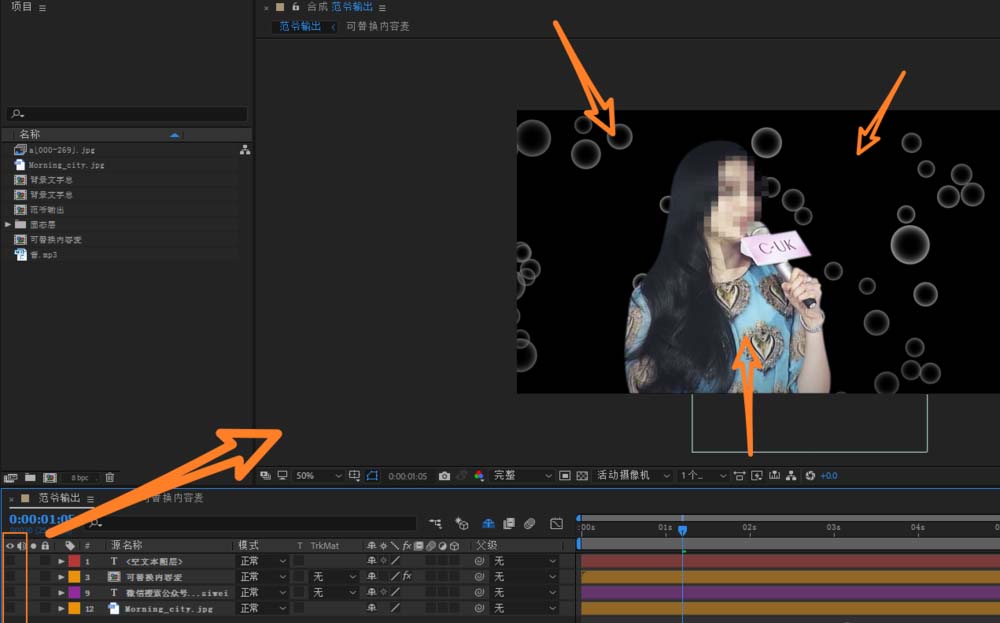Open the graph editor icon in timeline
The height and width of the screenshot is (623, 1000).
point(556,524)
